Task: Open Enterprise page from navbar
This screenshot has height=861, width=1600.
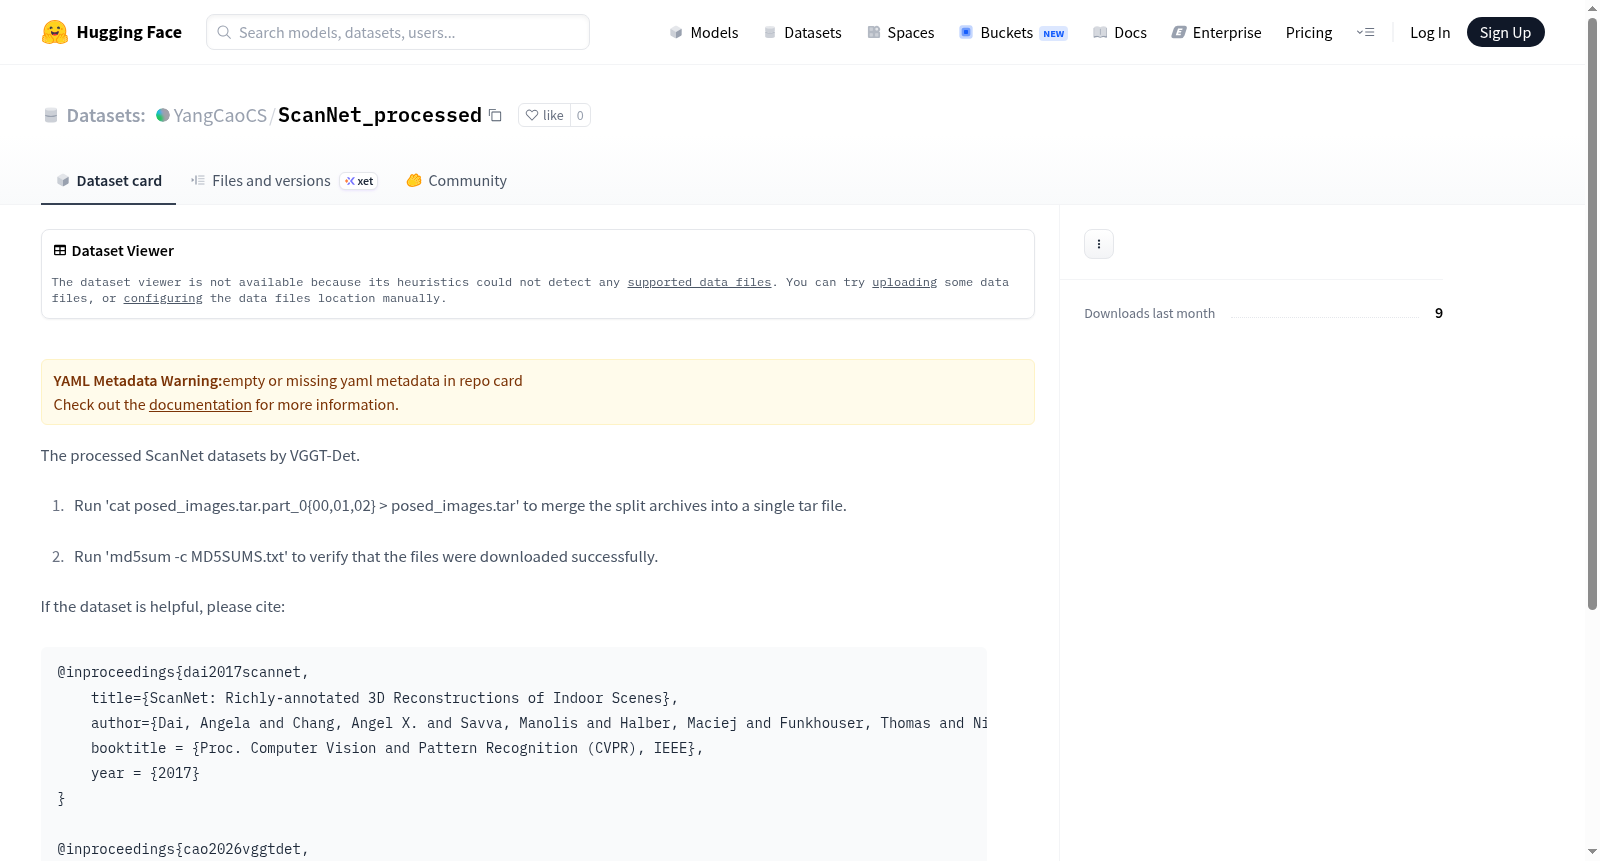Action: click(x=1216, y=33)
